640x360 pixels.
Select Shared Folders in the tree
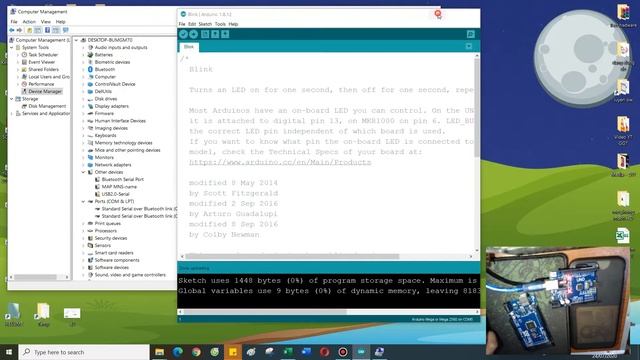43,69
